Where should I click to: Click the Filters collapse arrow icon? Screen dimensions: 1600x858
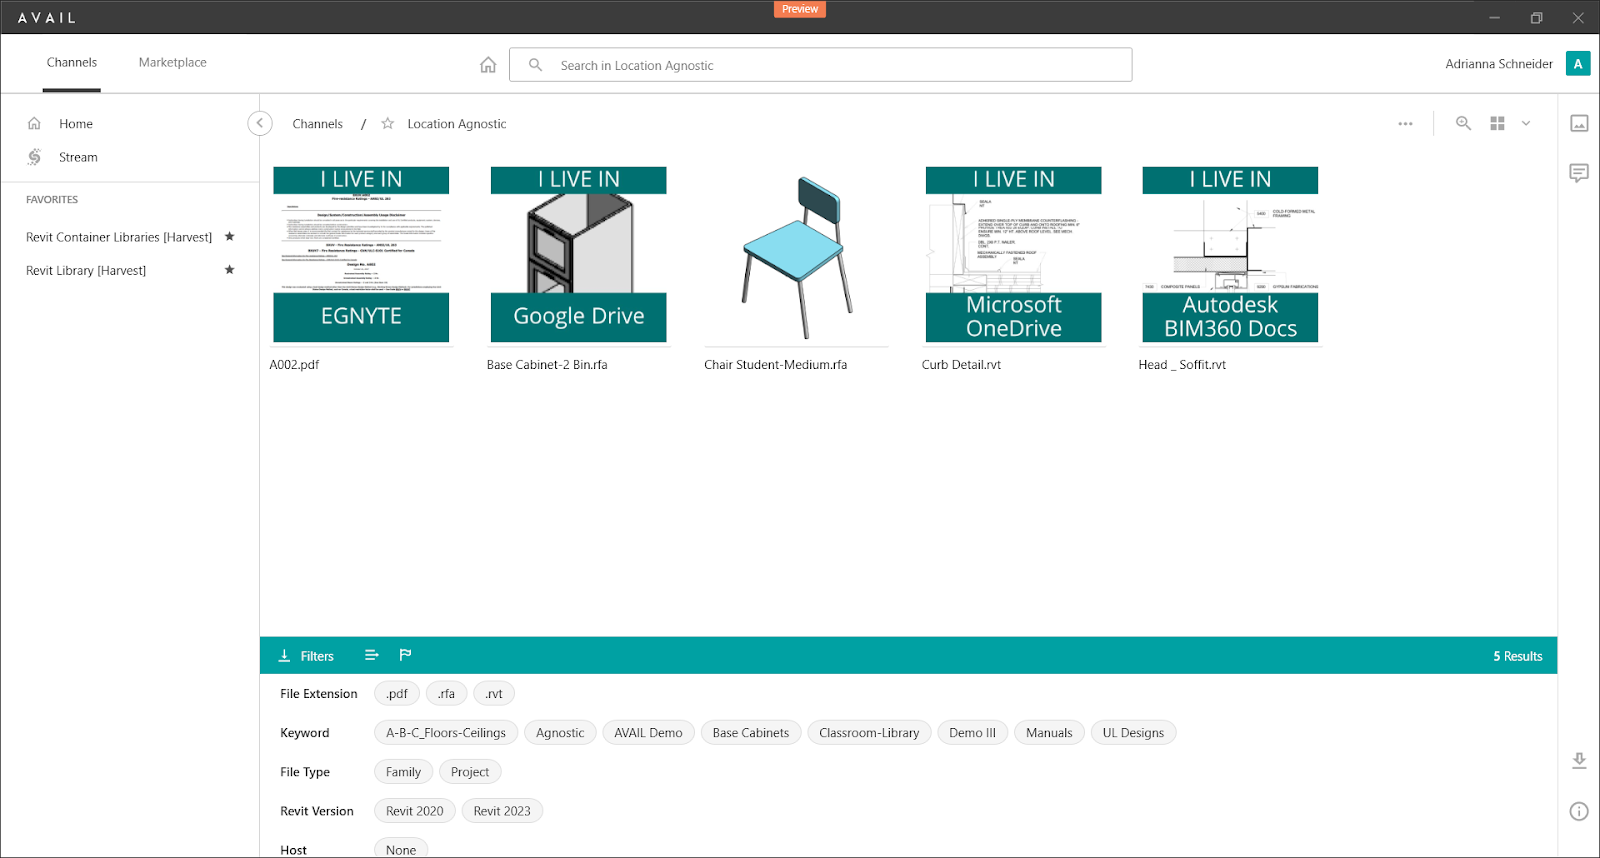coord(284,656)
